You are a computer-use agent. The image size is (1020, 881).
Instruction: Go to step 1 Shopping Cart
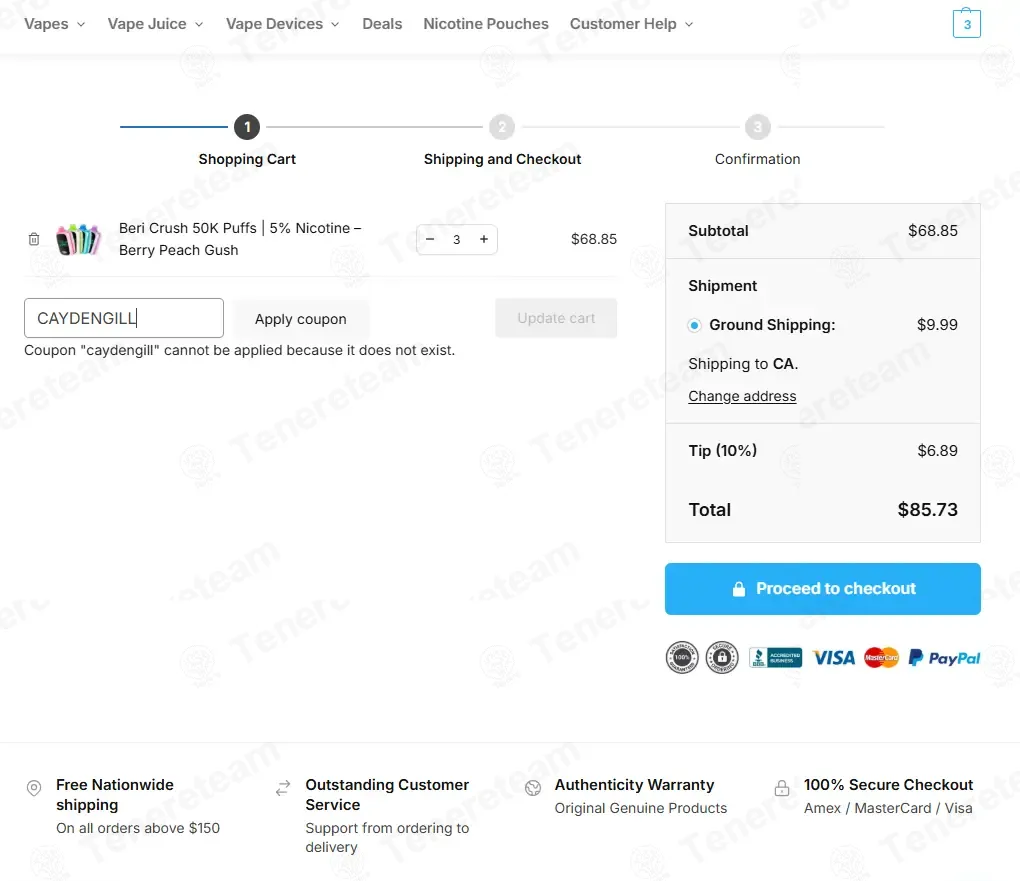(x=247, y=141)
